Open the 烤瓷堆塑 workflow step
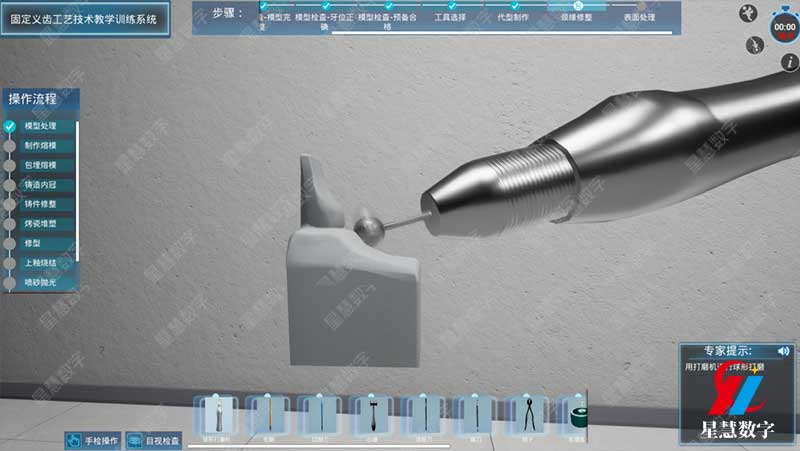Viewport: 800px width, 451px height. pyautogui.click(x=40, y=223)
